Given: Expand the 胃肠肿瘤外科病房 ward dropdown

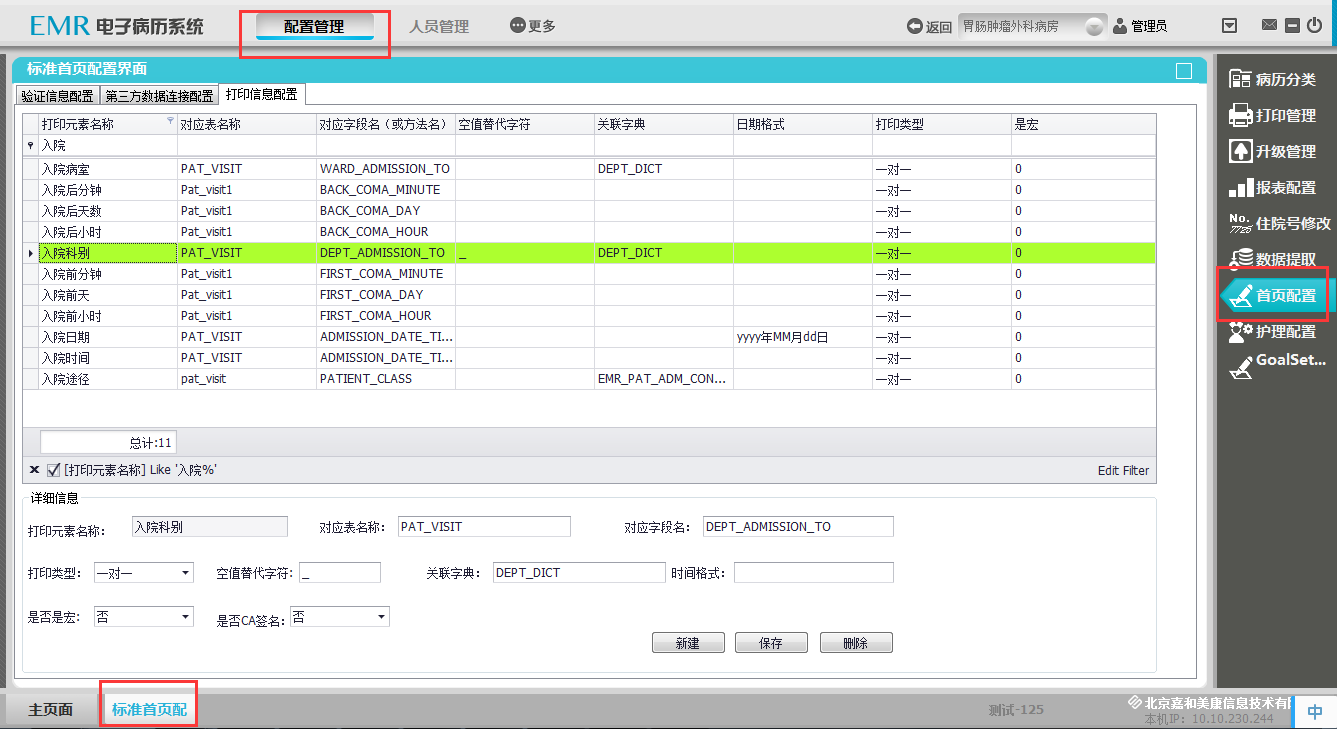Looking at the screenshot, I should coord(1095,27).
